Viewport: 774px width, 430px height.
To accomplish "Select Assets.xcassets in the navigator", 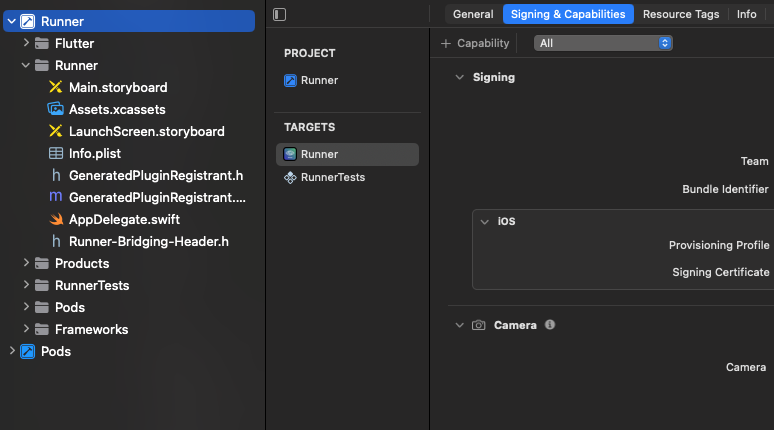I will (x=117, y=110).
